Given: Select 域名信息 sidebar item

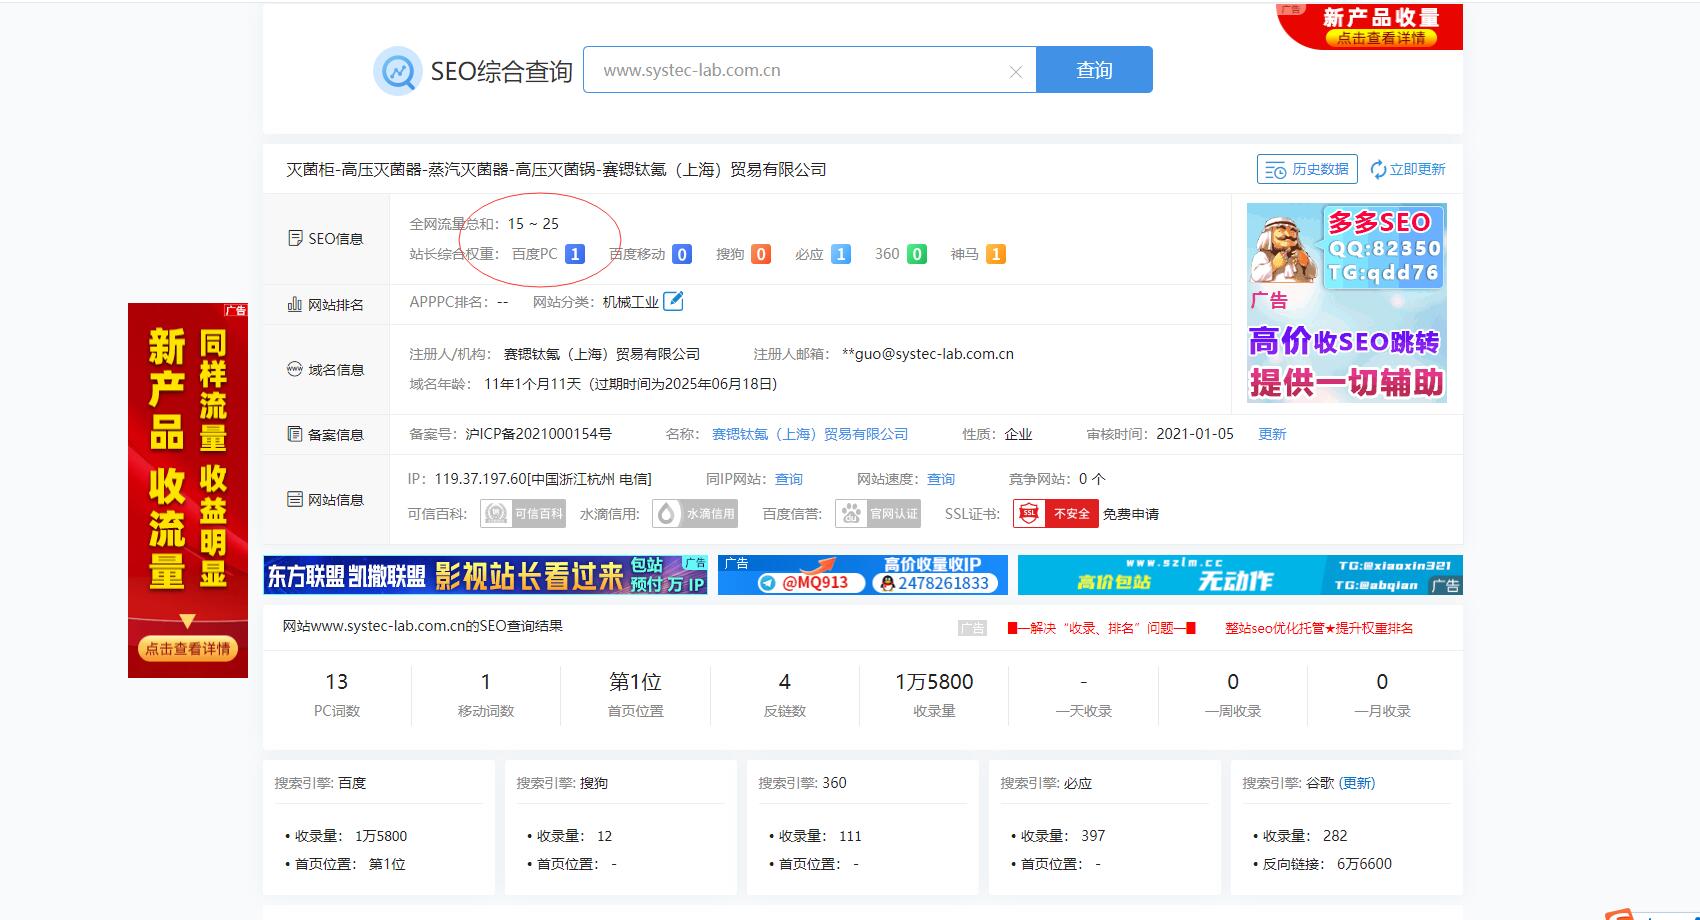Looking at the screenshot, I should point(326,370).
